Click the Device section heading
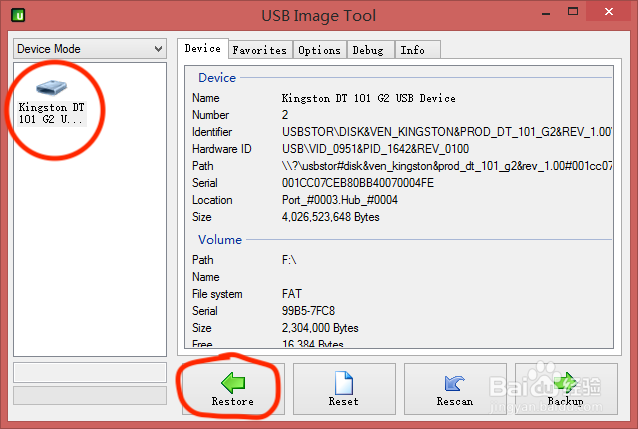This screenshot has width=638, height=429. [x=217, y=77]
